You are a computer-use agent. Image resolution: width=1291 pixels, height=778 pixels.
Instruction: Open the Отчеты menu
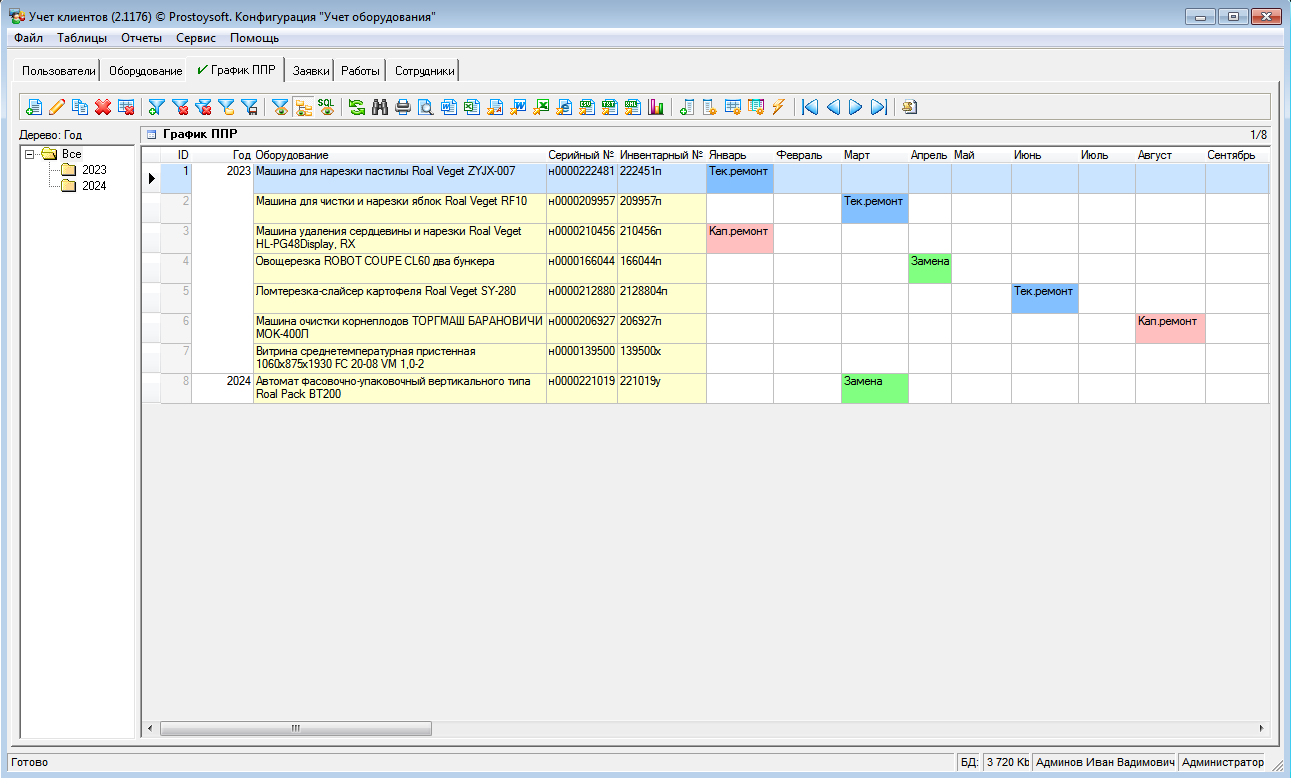click(141, 38)
